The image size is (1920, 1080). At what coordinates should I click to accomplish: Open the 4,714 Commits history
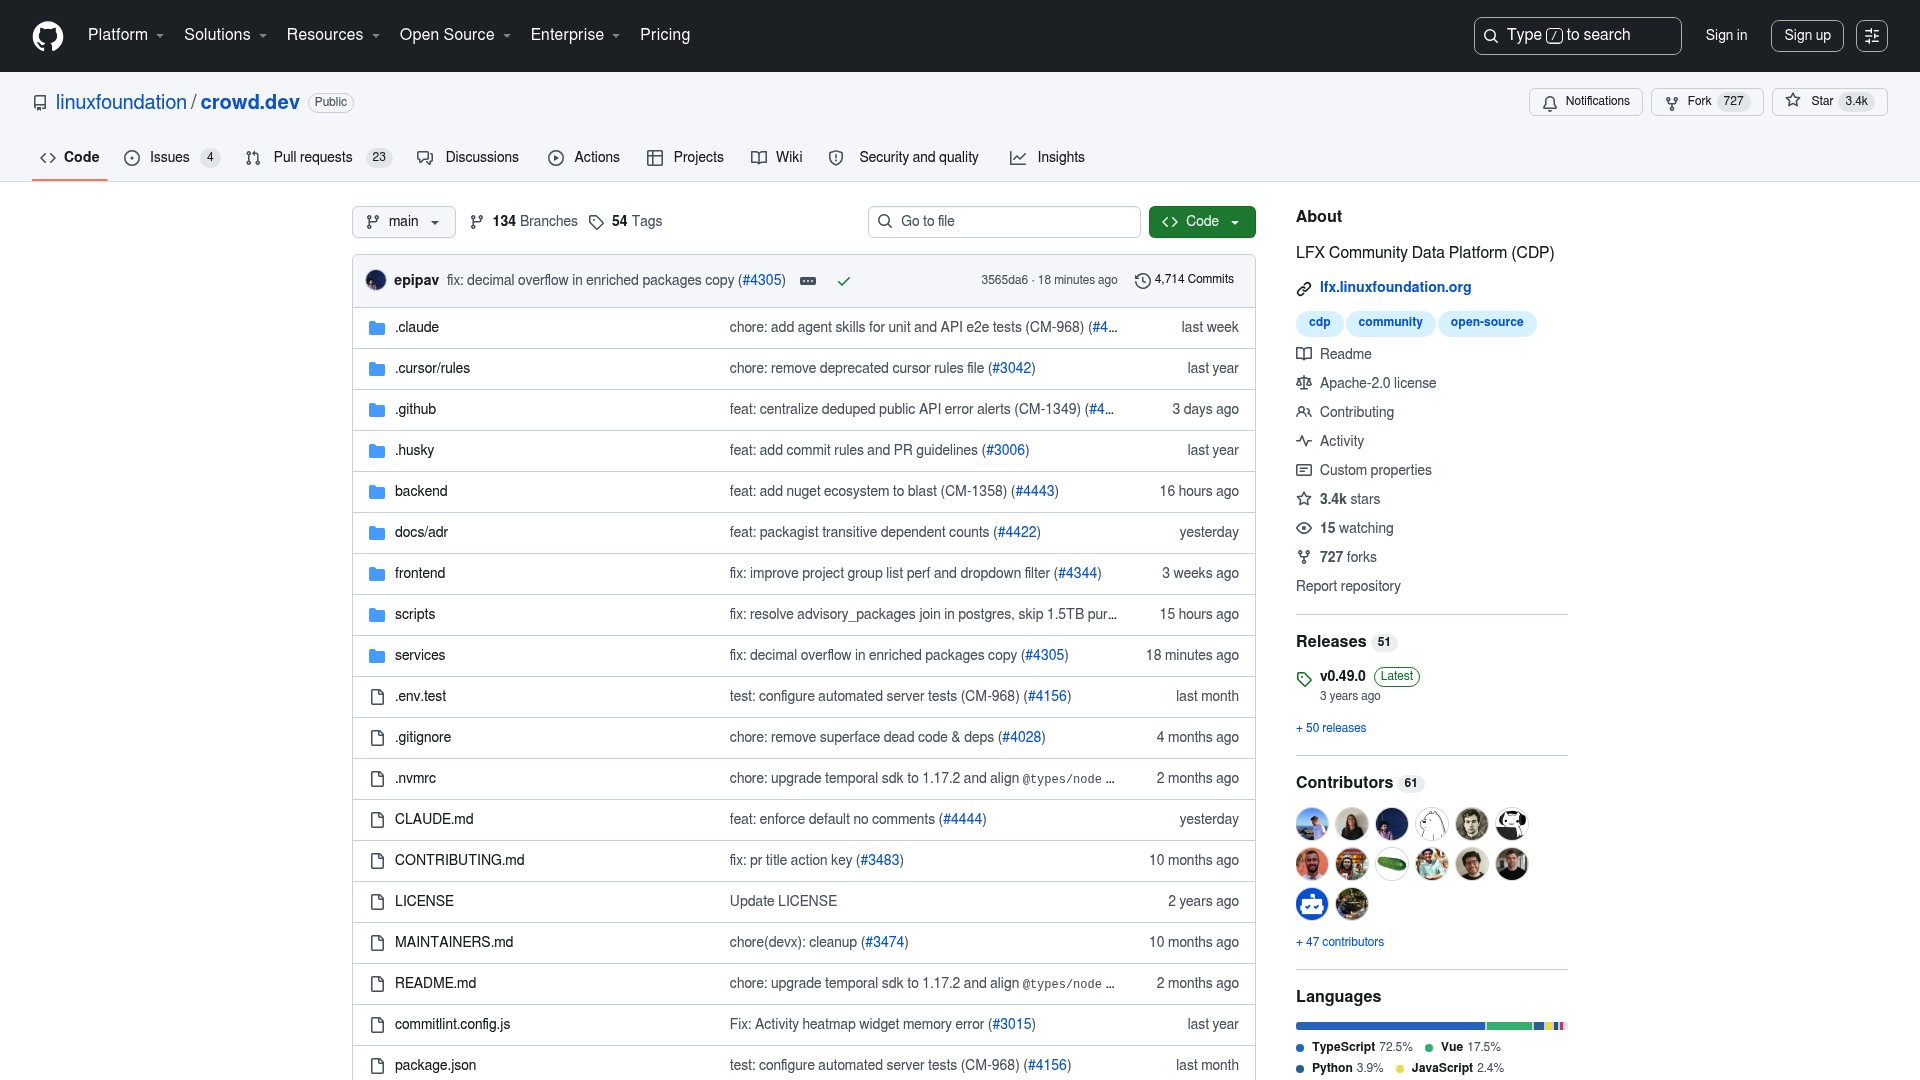(x=1185, y=280)
